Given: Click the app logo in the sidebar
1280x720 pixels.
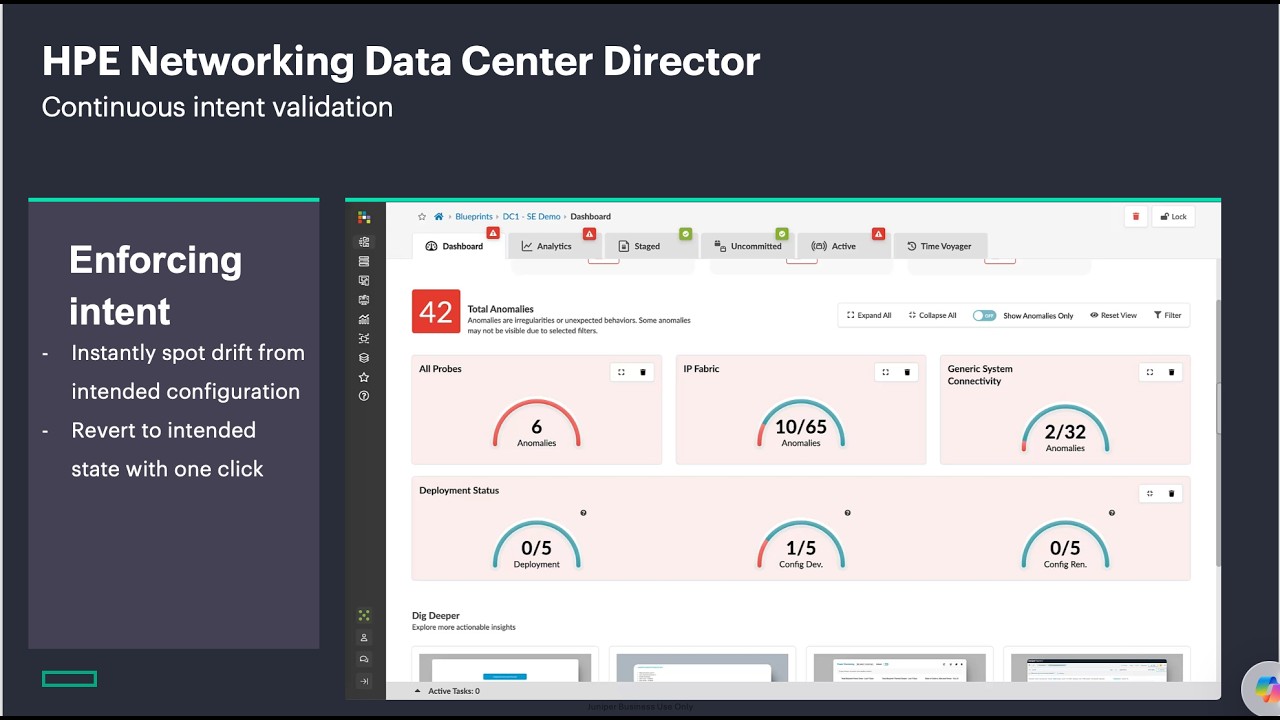Looking at the screenshot, I should click(x=364, y=217).
